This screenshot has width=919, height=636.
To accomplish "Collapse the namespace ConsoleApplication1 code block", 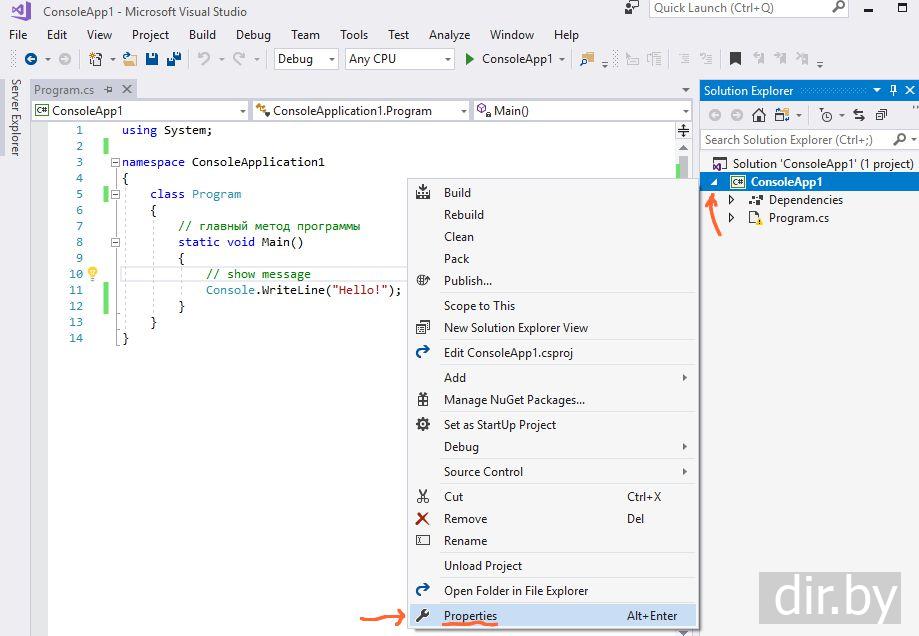I will (x=115, y=162).
